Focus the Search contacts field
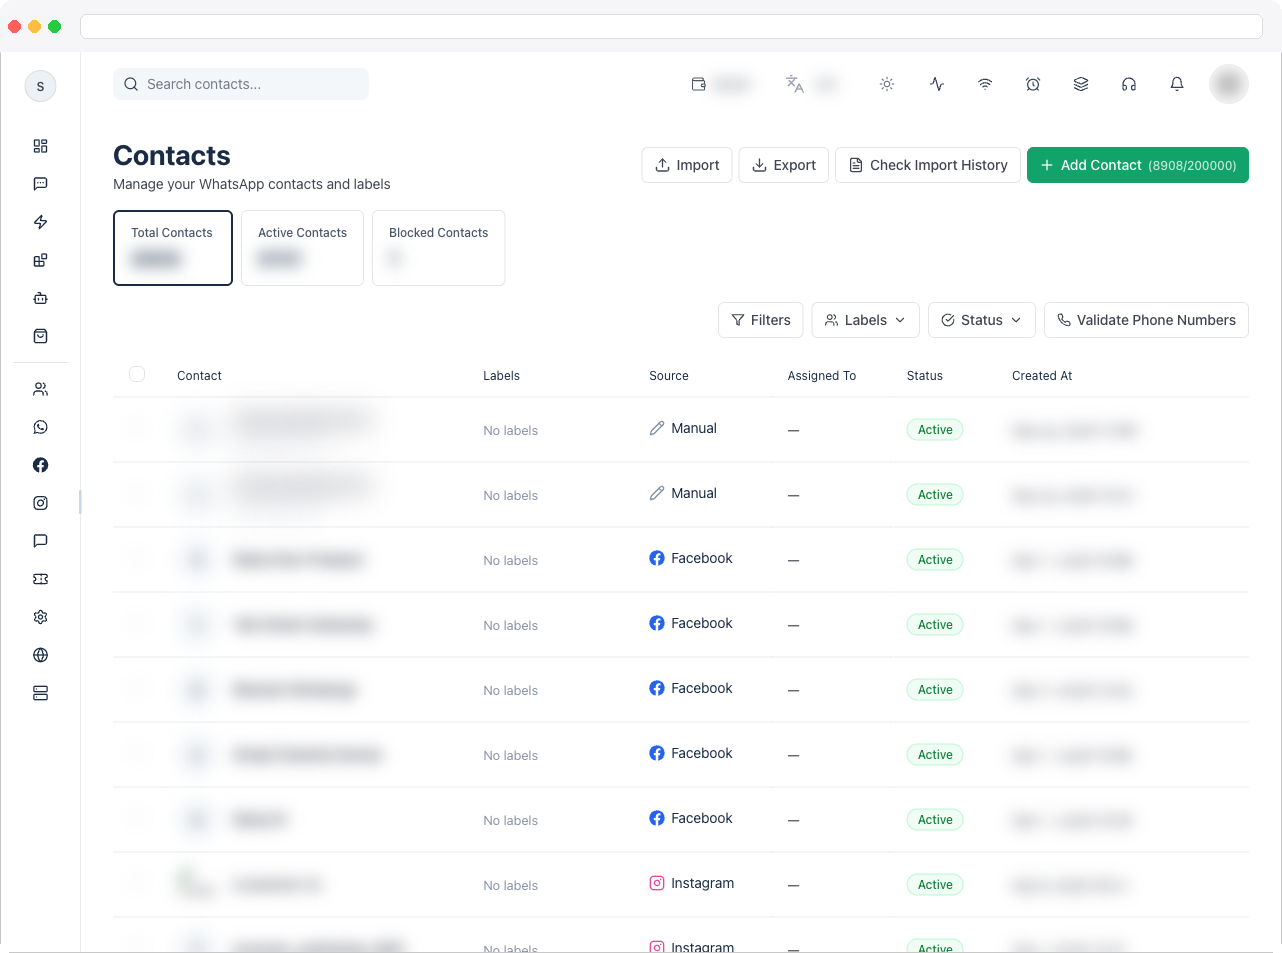Image resolution: width=1282 pixels, height=953 pixels. 241,84
